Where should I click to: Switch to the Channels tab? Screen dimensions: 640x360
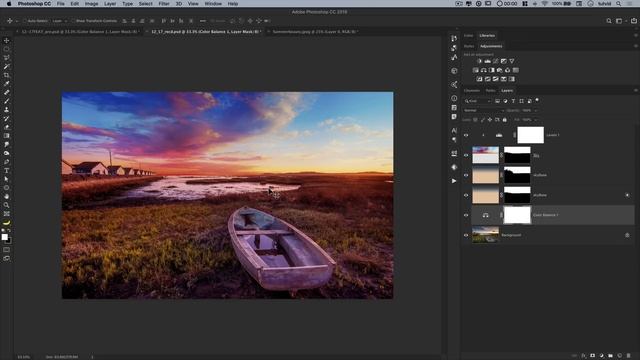472,91
